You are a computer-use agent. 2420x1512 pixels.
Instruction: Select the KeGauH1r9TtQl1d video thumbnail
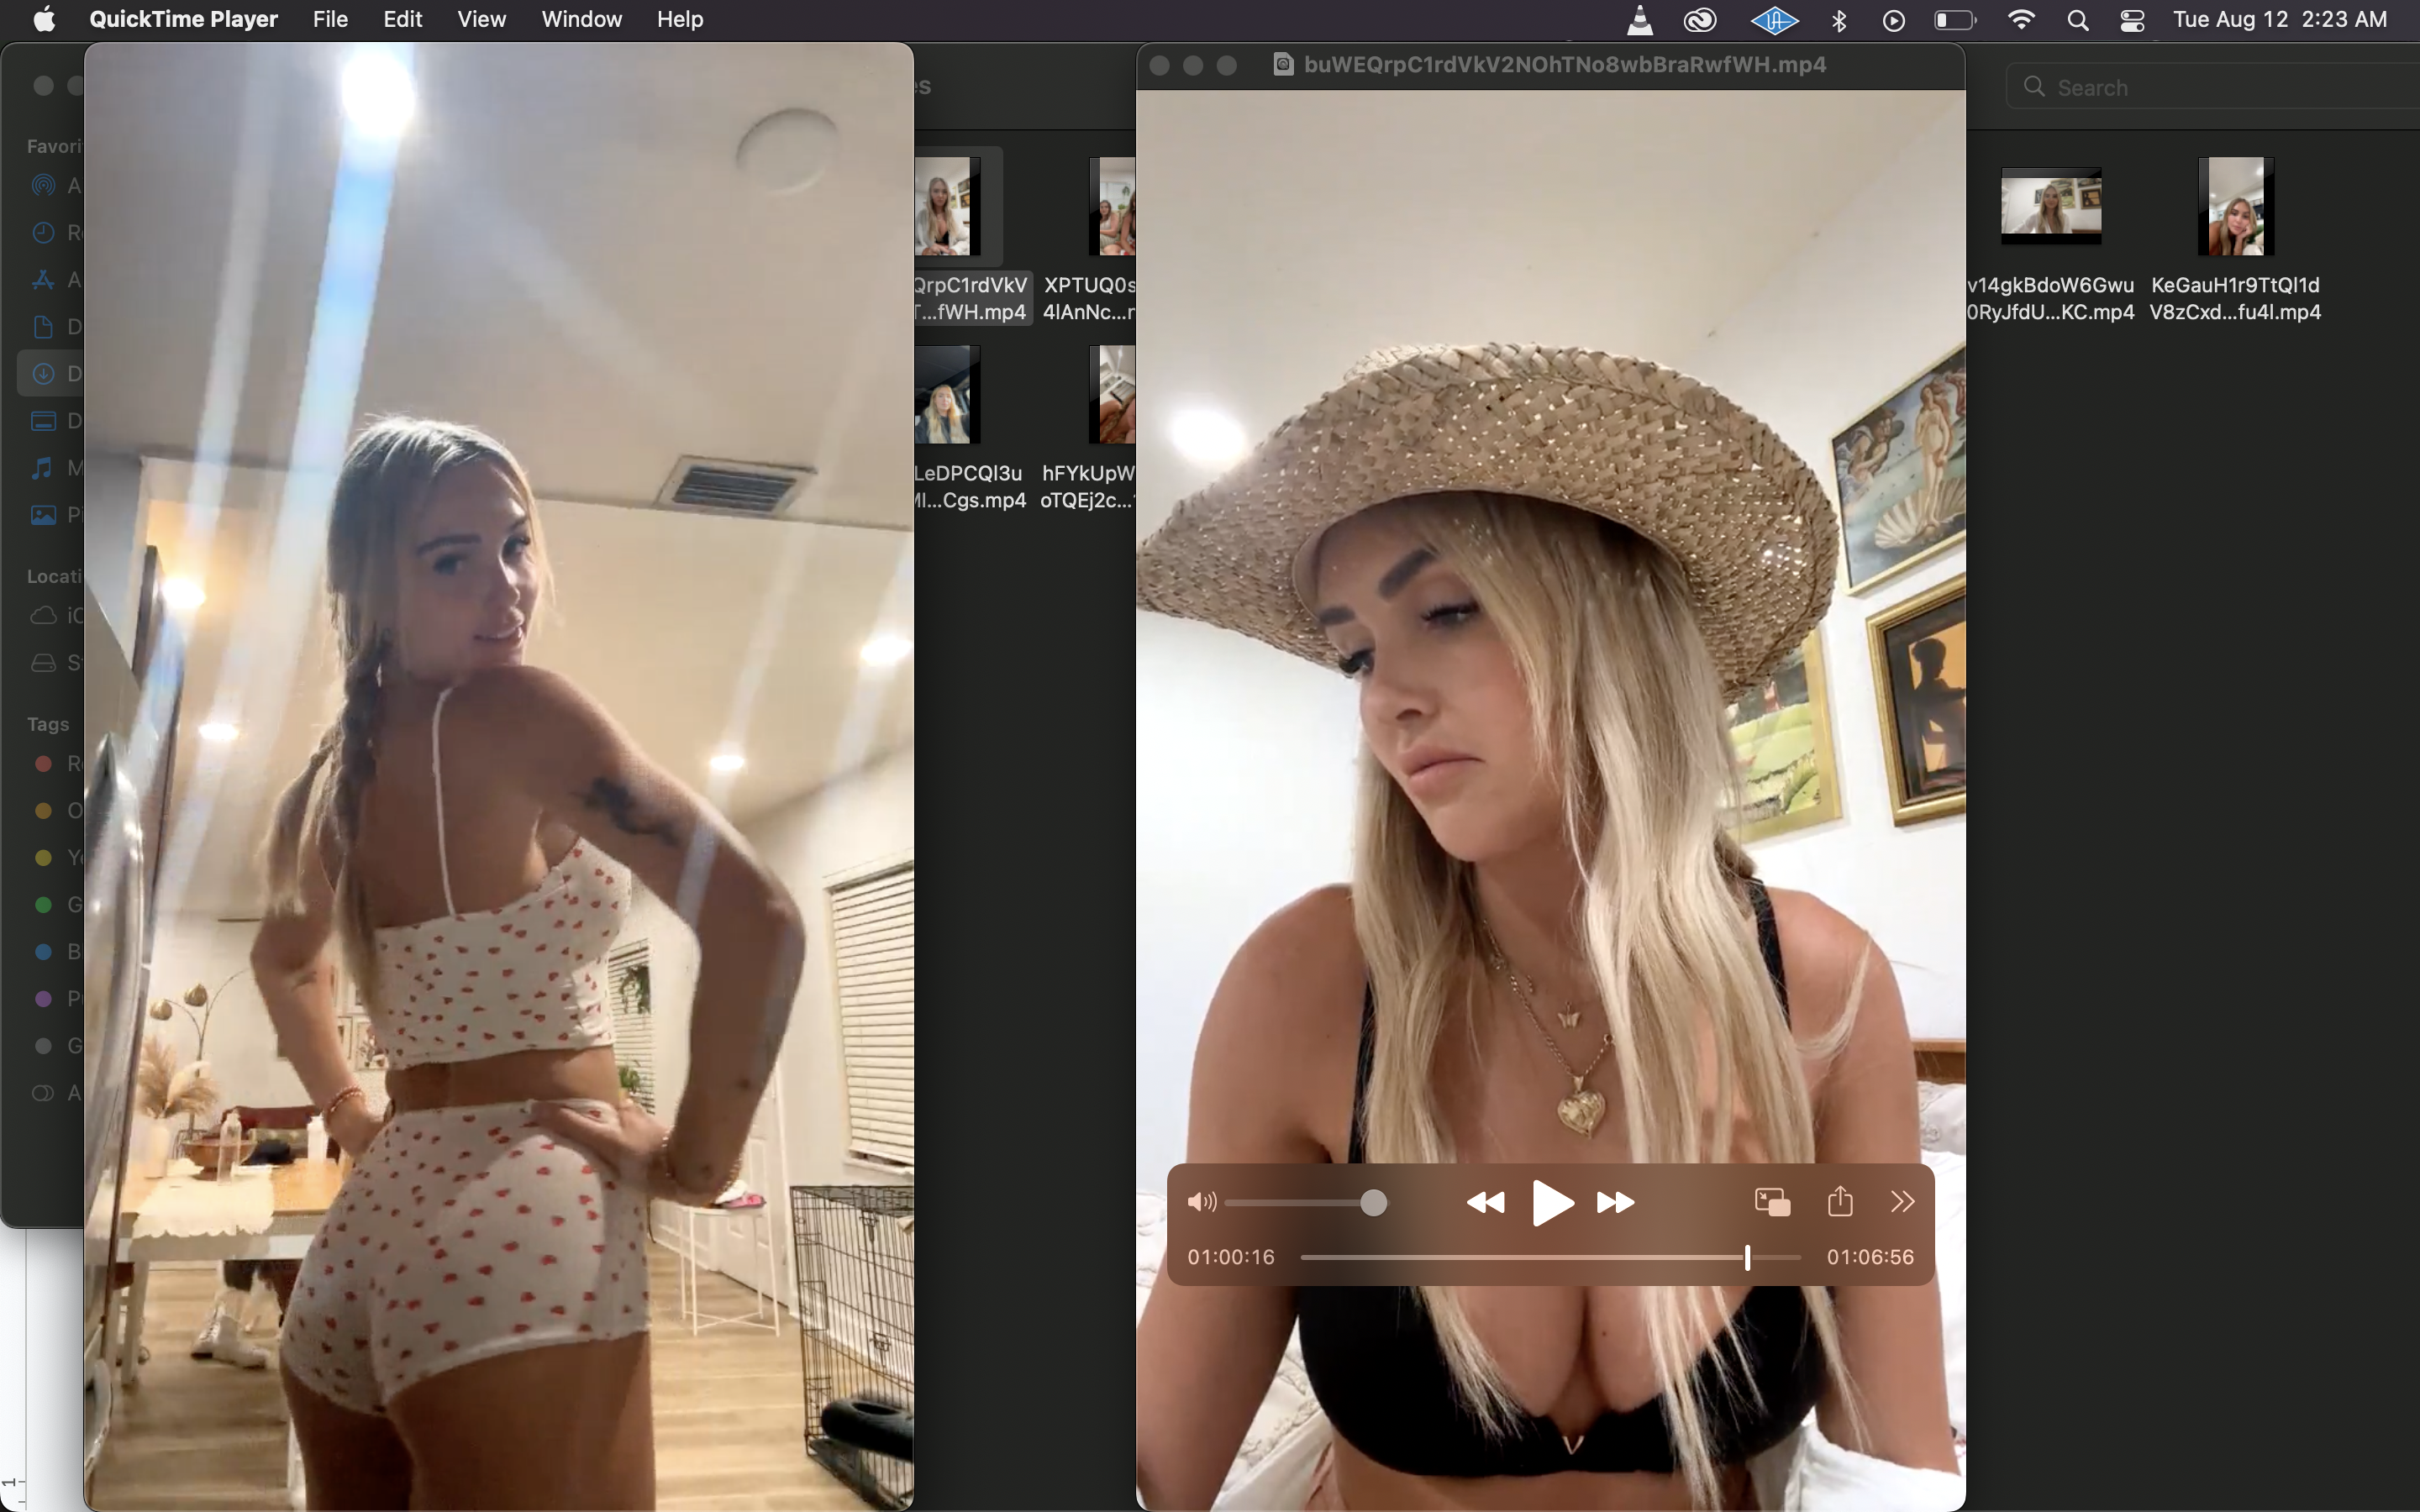(x=2235, y=207)
